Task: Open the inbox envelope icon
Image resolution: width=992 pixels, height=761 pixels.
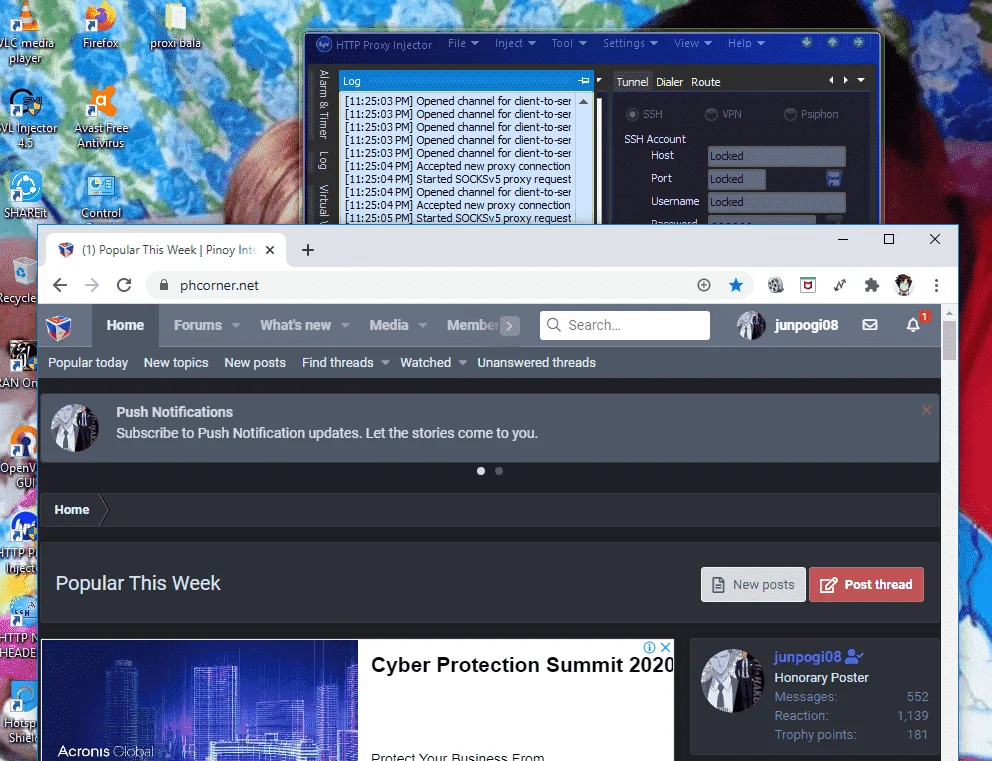Action: pos(870,325)
